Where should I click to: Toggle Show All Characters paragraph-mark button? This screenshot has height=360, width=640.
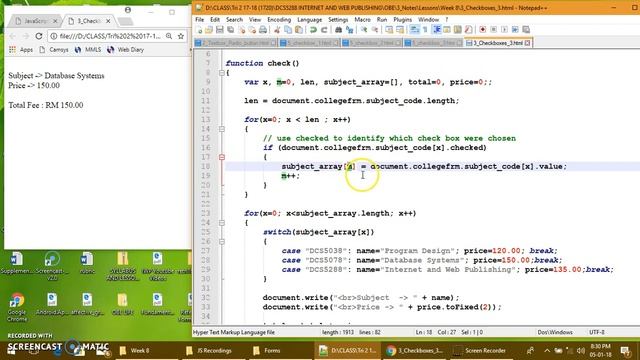coord(425,29)
